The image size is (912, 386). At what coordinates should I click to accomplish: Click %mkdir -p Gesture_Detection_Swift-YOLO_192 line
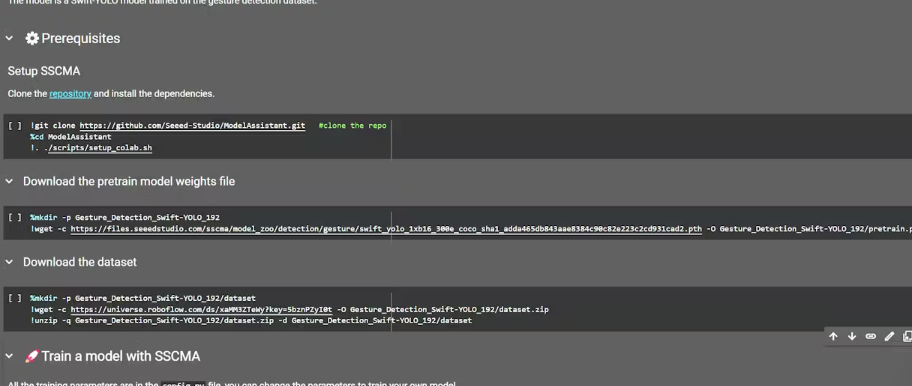(125, 217)
